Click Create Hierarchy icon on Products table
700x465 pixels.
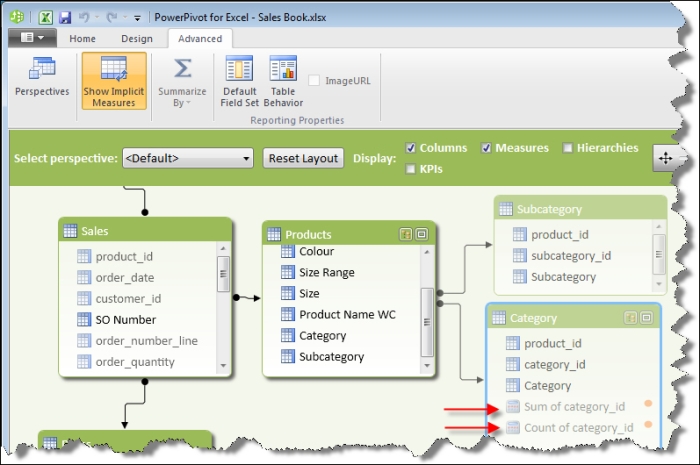click(x=405, y=234)
